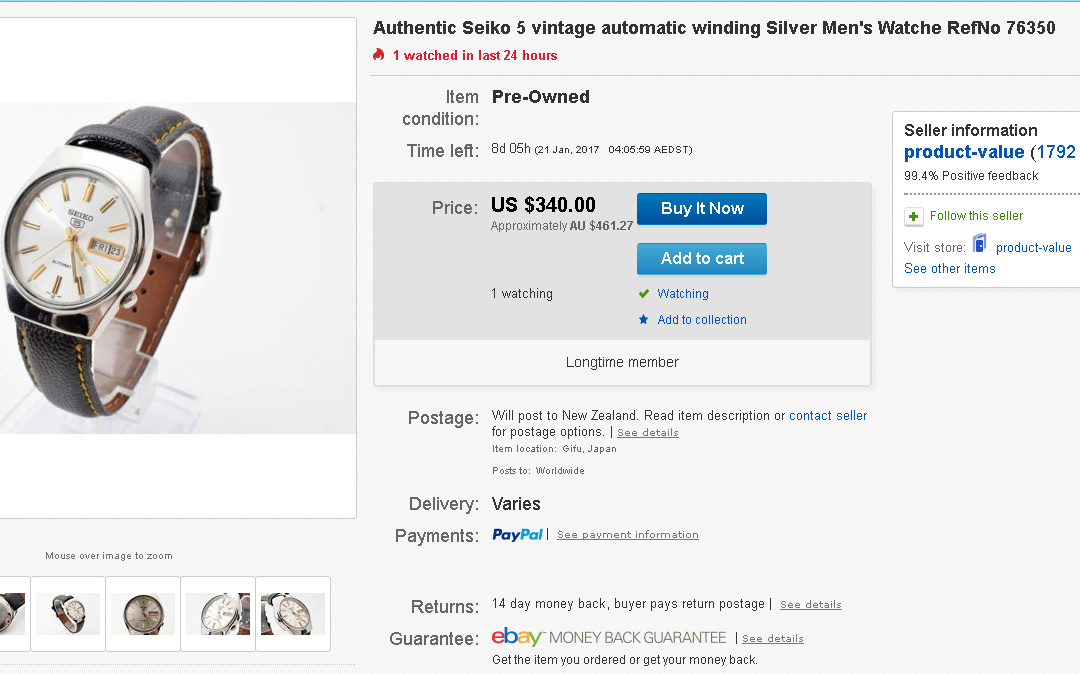
Task: Select the last thumbnail in the row
Action: click(293, 613)
